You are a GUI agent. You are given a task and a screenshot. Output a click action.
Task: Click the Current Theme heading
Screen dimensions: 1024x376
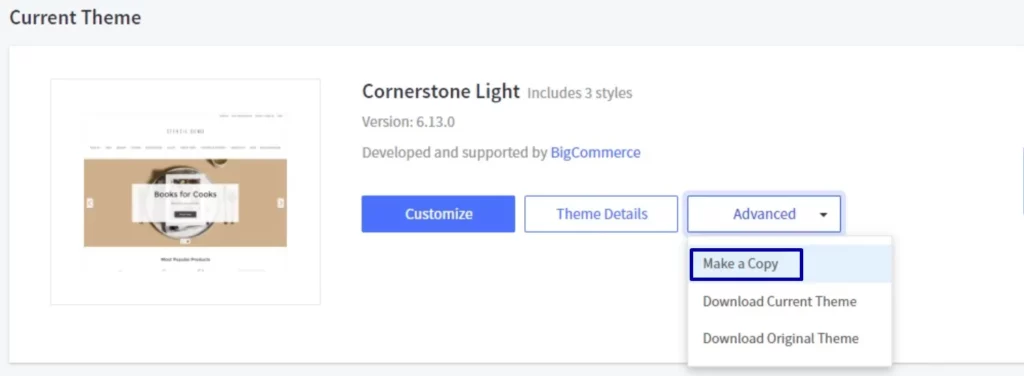74,18
